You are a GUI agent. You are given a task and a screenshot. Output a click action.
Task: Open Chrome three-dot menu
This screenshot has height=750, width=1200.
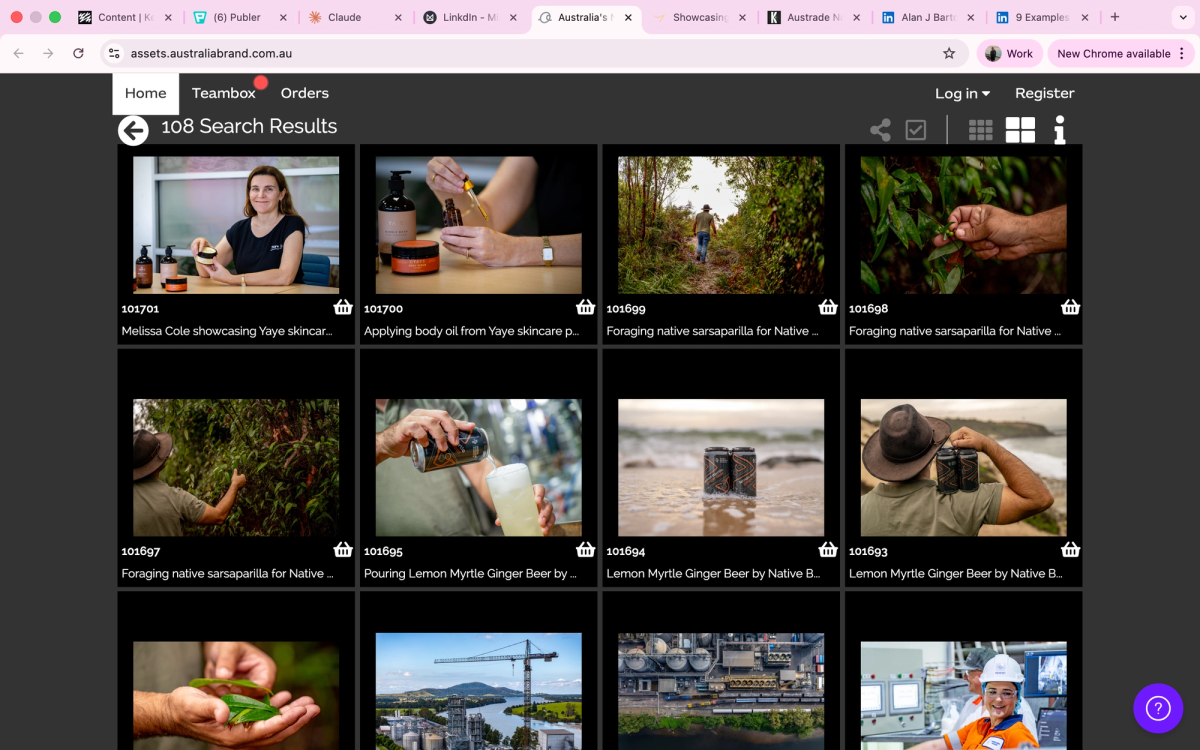tap(1182, 53)
